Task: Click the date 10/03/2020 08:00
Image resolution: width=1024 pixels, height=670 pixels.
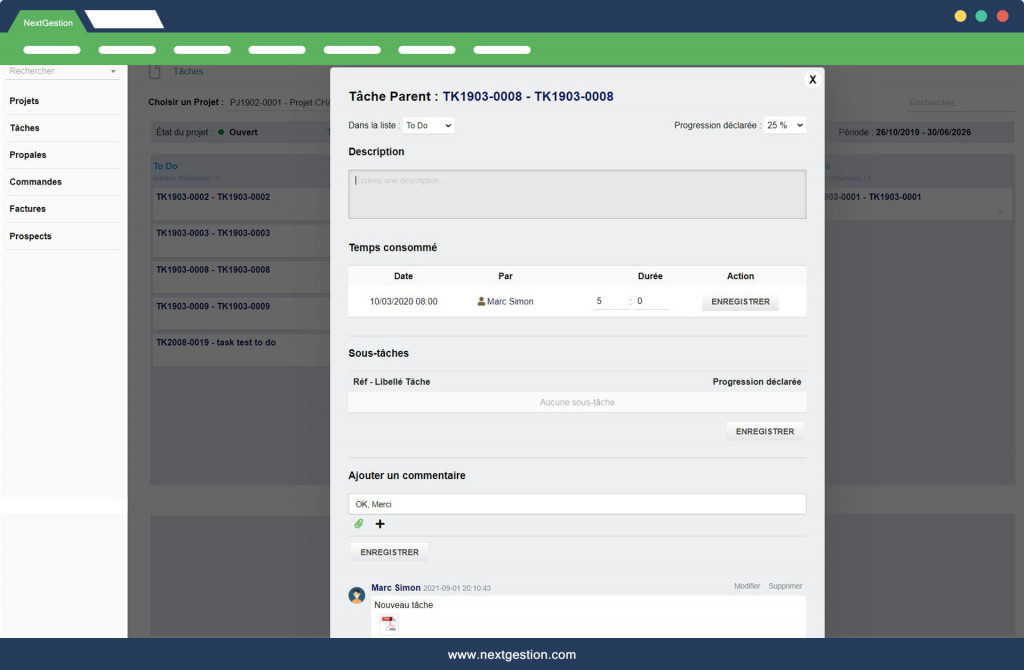Action: tap(404, 302)
